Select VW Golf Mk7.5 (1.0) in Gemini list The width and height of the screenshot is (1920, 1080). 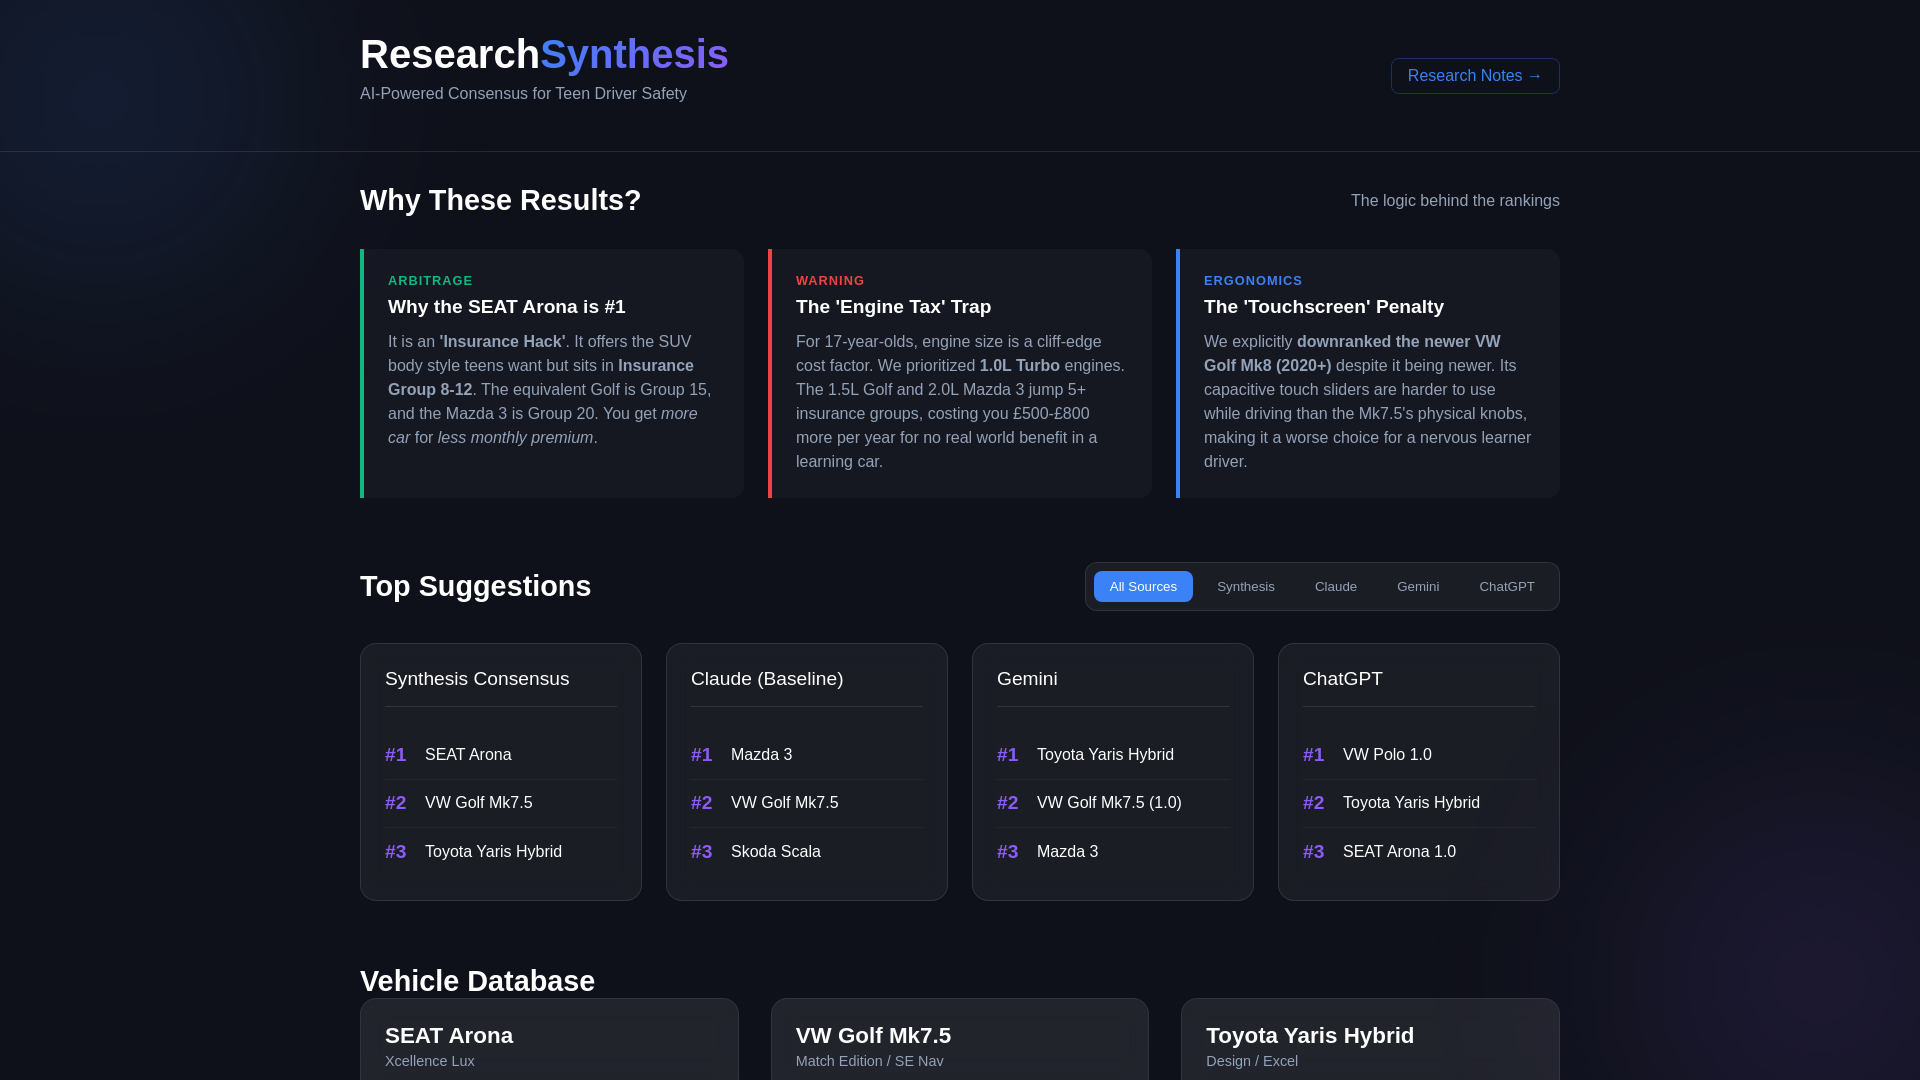click(1113, 803)
